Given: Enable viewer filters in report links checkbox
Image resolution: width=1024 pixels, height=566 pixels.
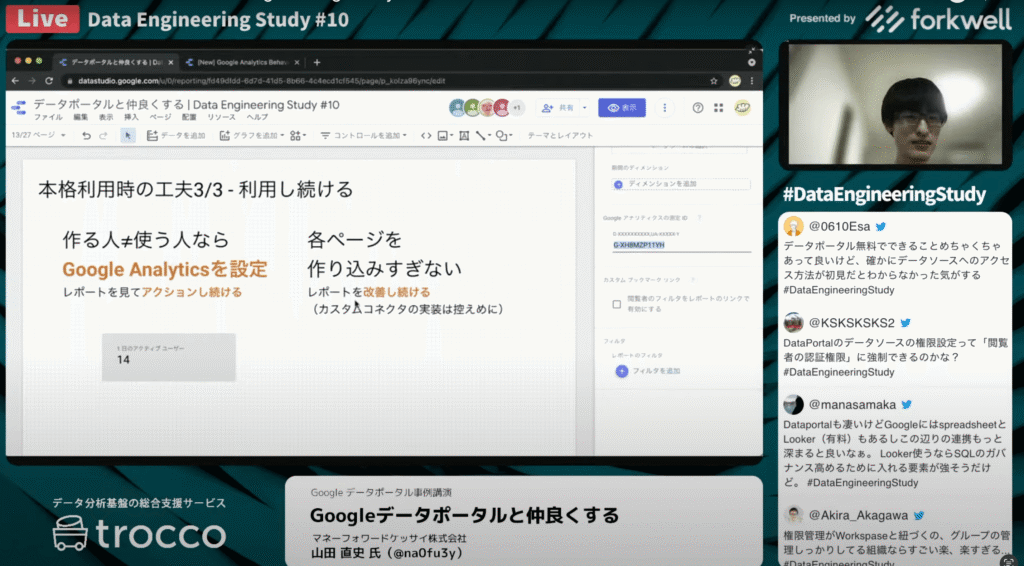Looking at the screenshot, I should tap(617, 303).
